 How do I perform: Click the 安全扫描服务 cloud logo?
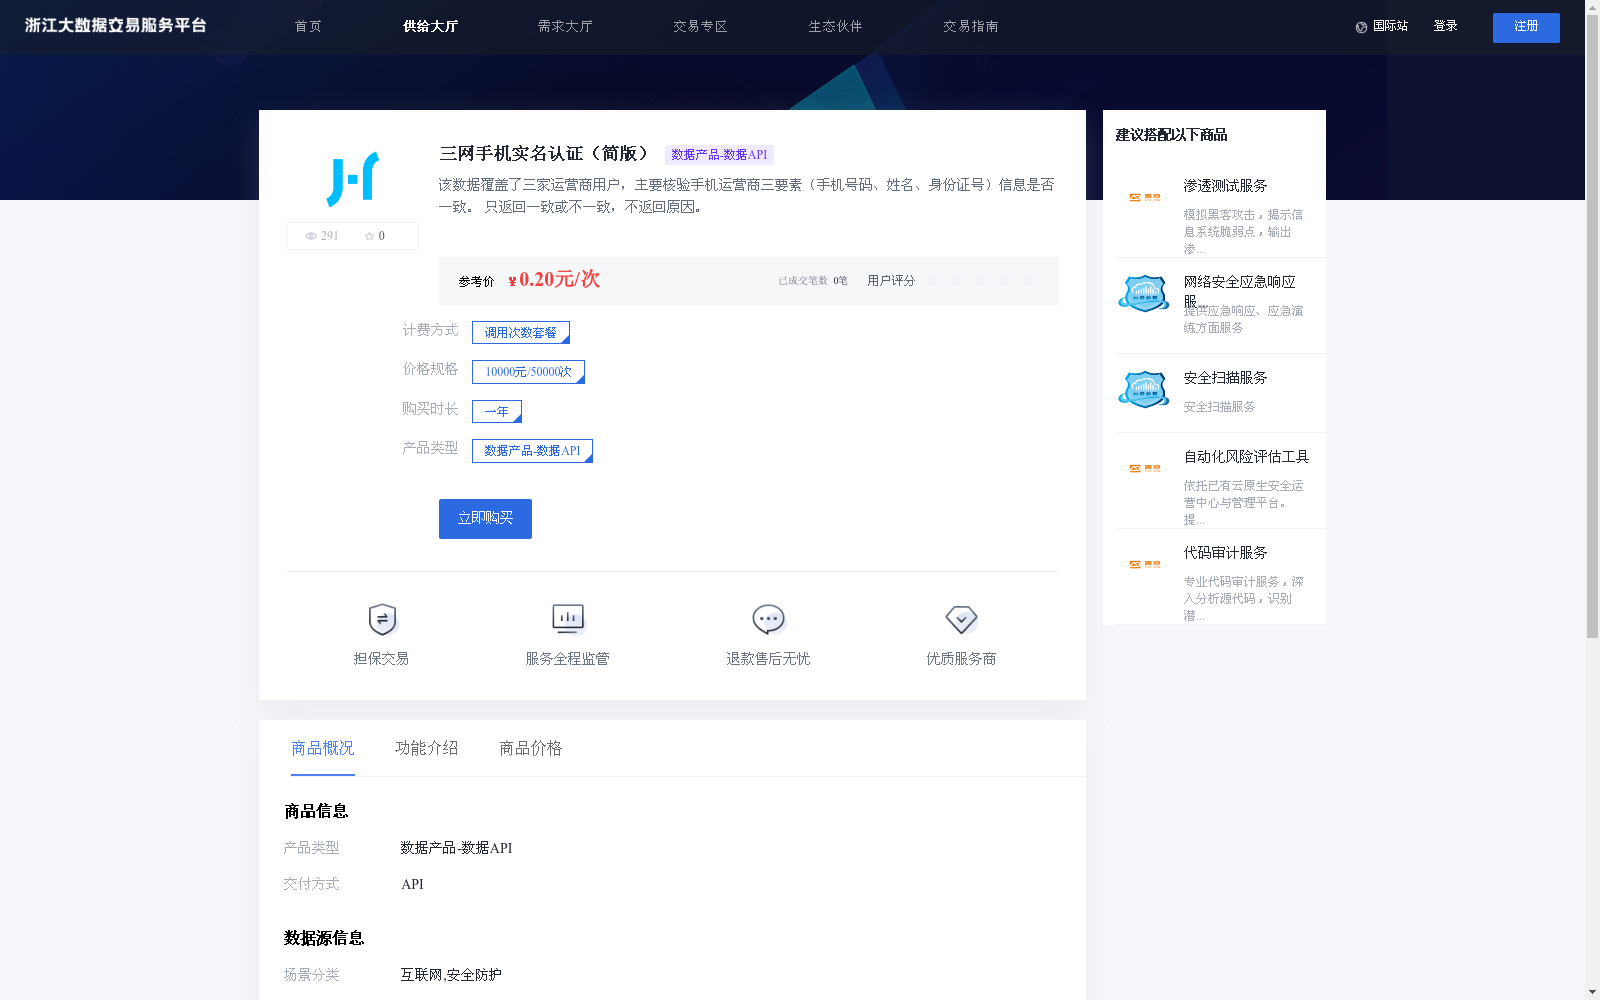pos(1144,390)
